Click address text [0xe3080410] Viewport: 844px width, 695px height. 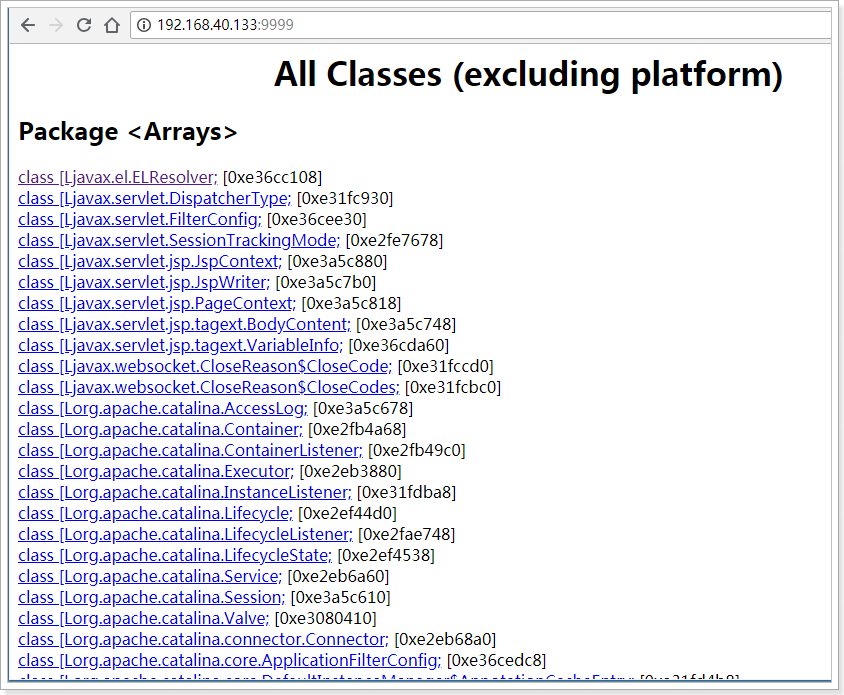pyautogui.click(x=326, y=618)
